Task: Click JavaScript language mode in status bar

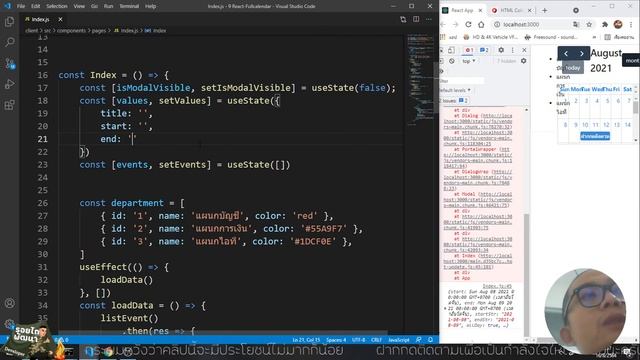Action: tap(399, 340)
